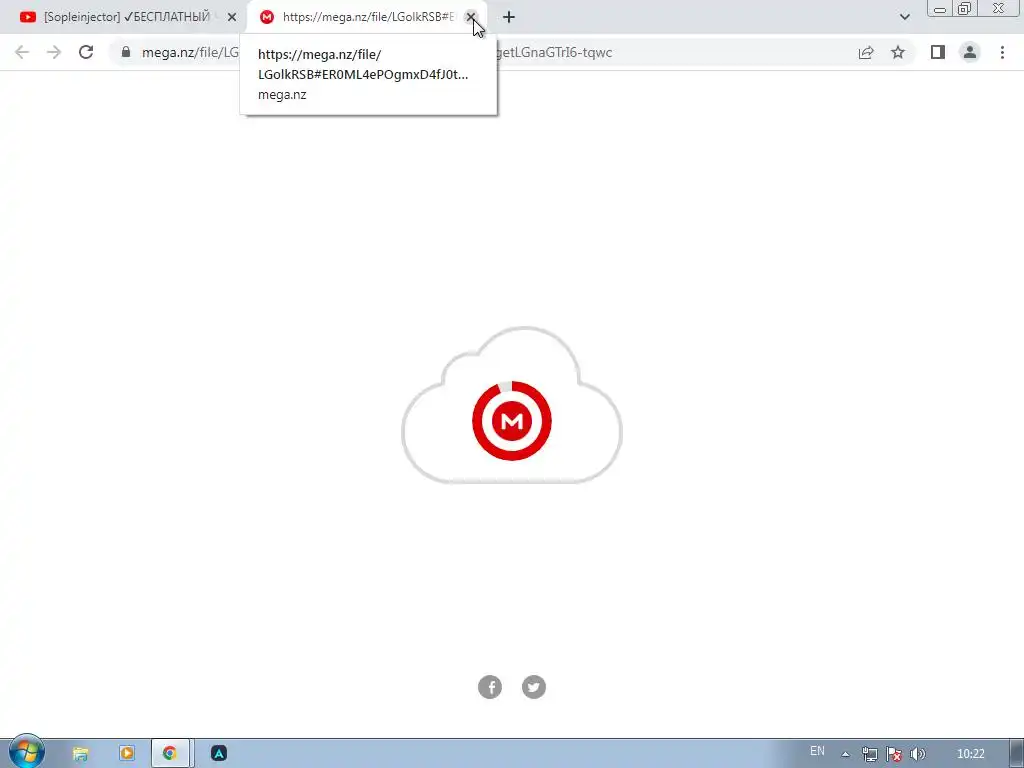Open the tab search dropdown arrow
Viewport: 1024px width, 768px height.
904,17
